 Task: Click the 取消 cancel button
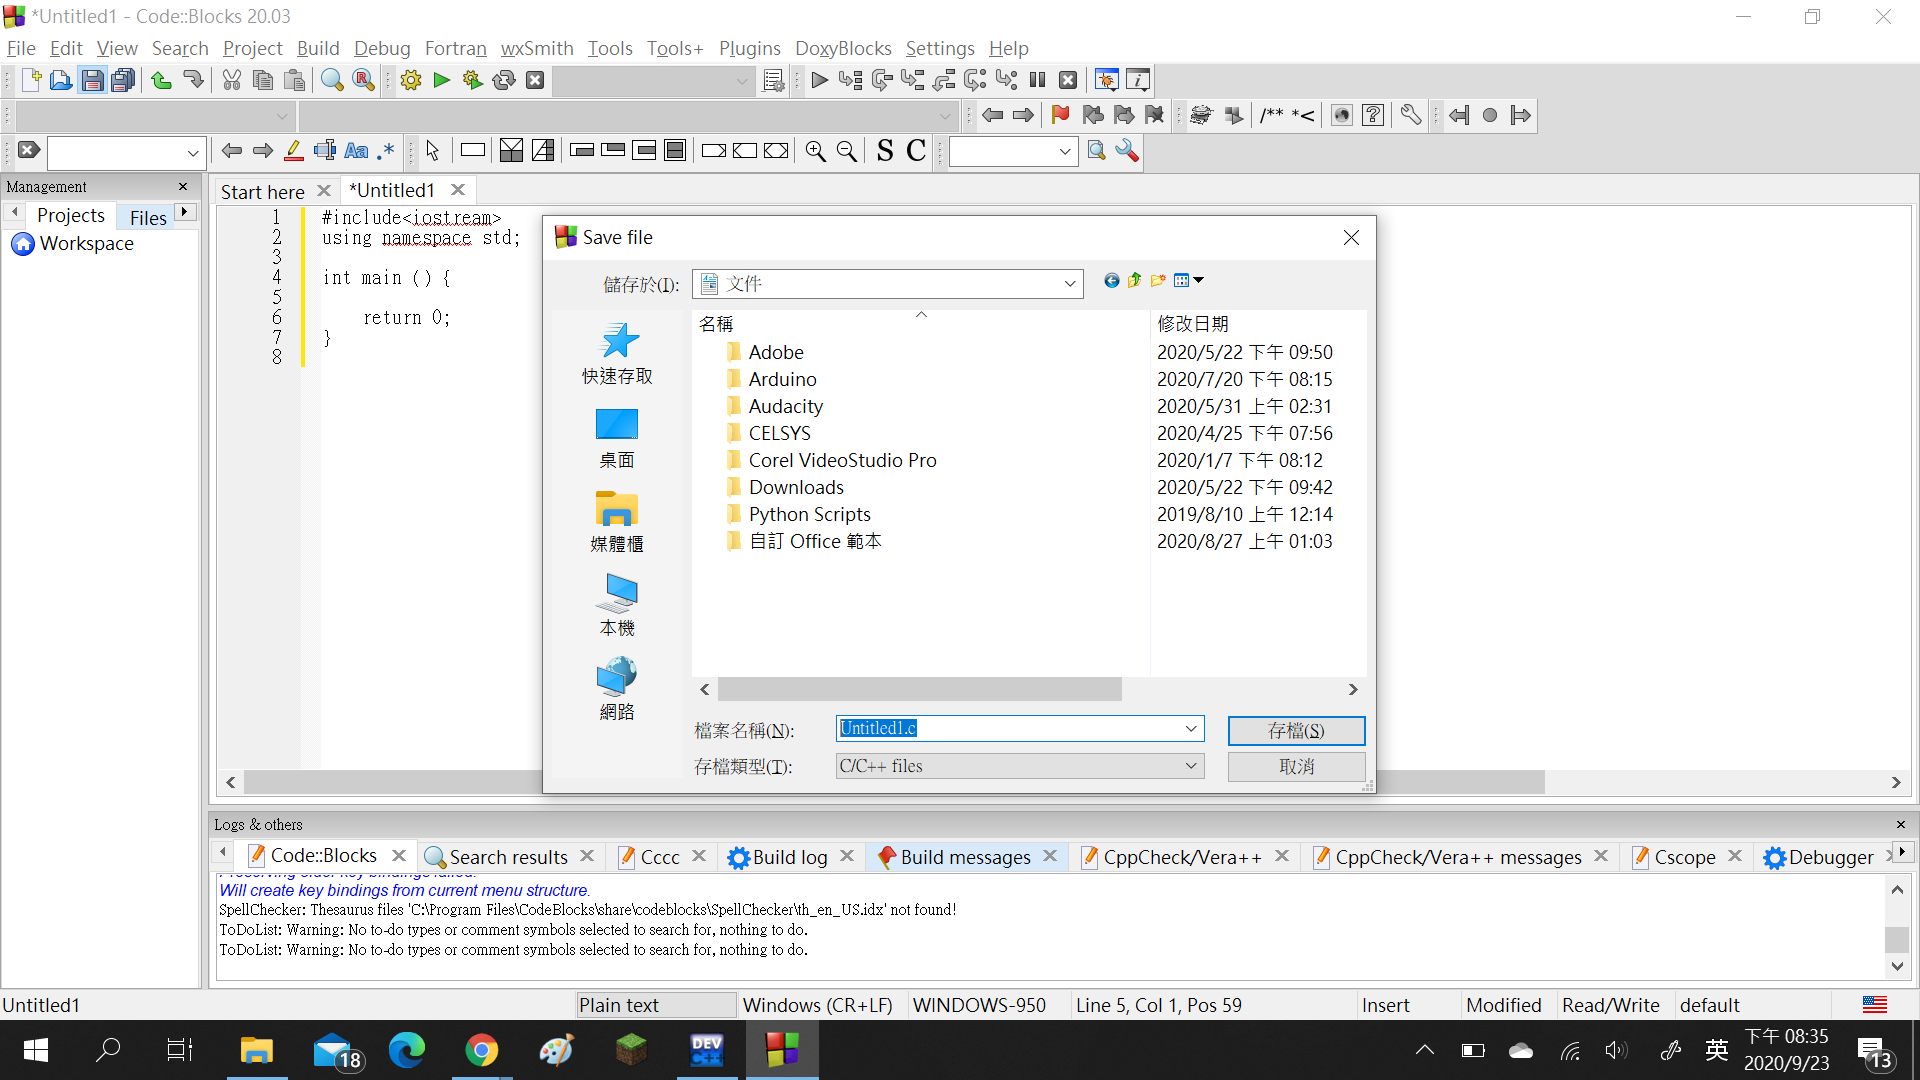point(1296,766)
